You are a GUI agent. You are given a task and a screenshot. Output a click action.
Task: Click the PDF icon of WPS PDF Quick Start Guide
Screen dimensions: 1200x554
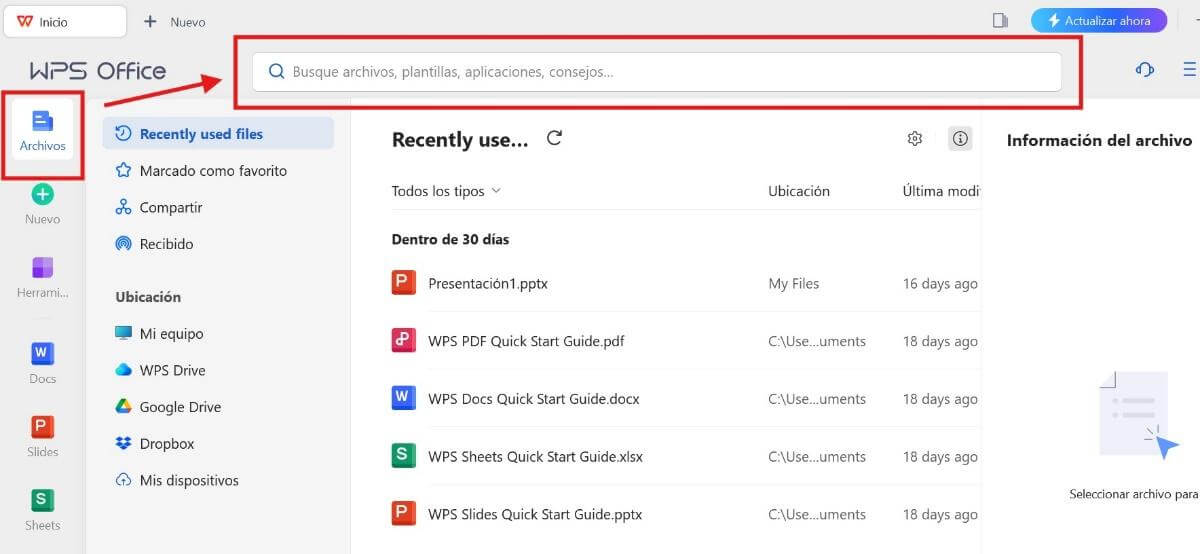tap(403, 341)
